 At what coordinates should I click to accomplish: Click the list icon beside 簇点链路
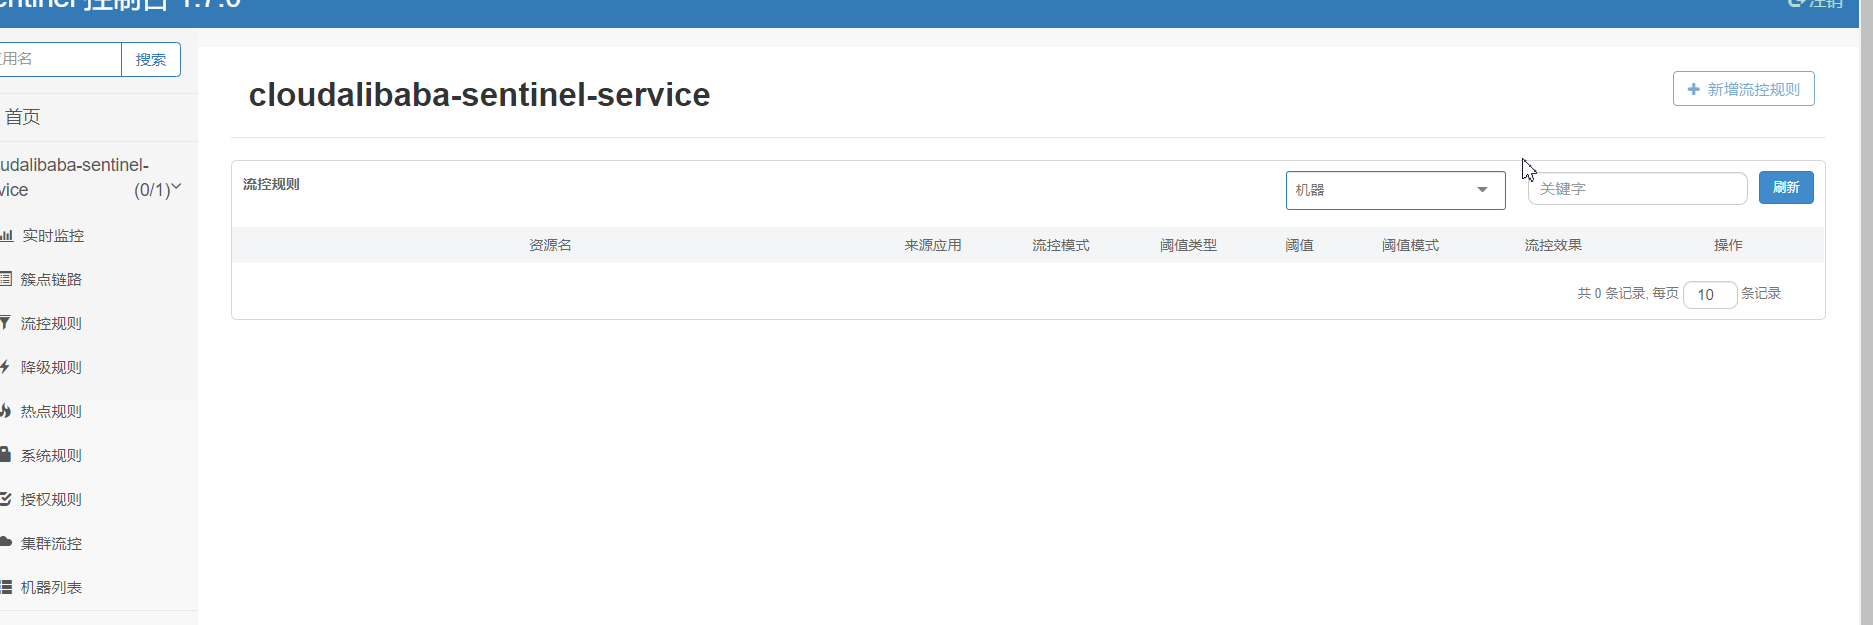(x=5, y=278)
